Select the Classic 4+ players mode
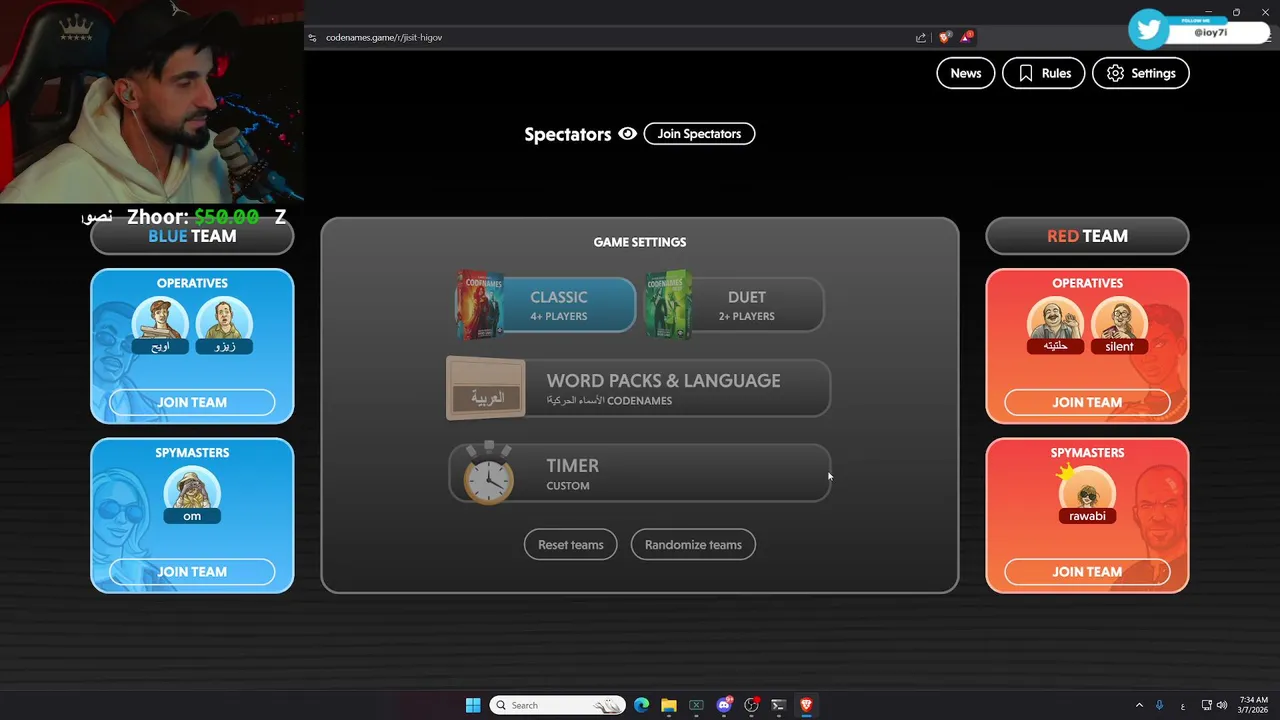 [x=545, y=305]
